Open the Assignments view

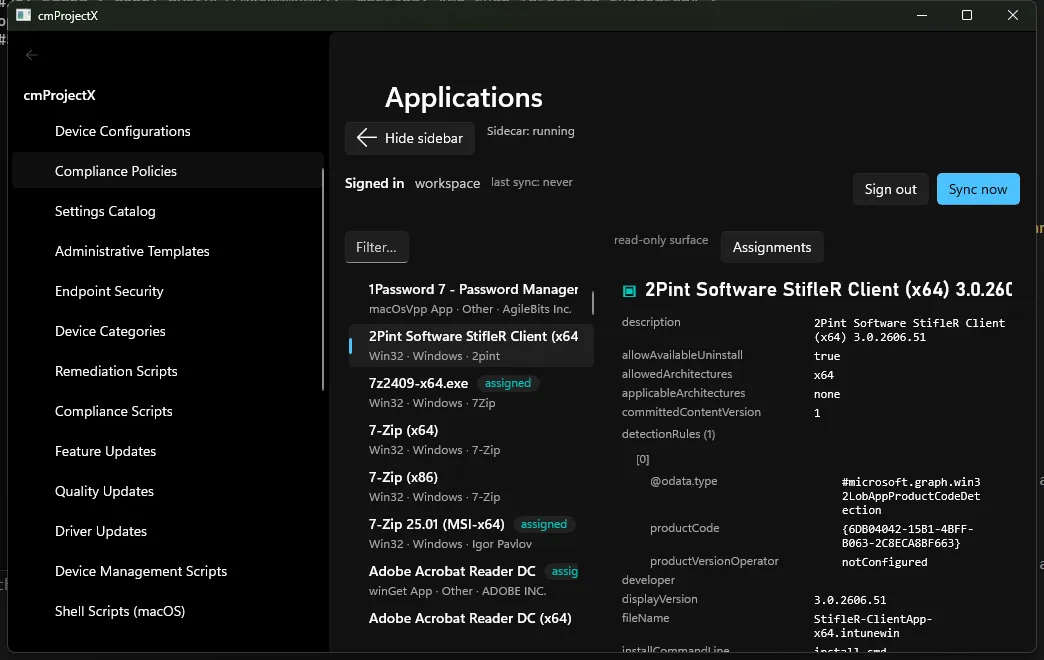[772, 247]
